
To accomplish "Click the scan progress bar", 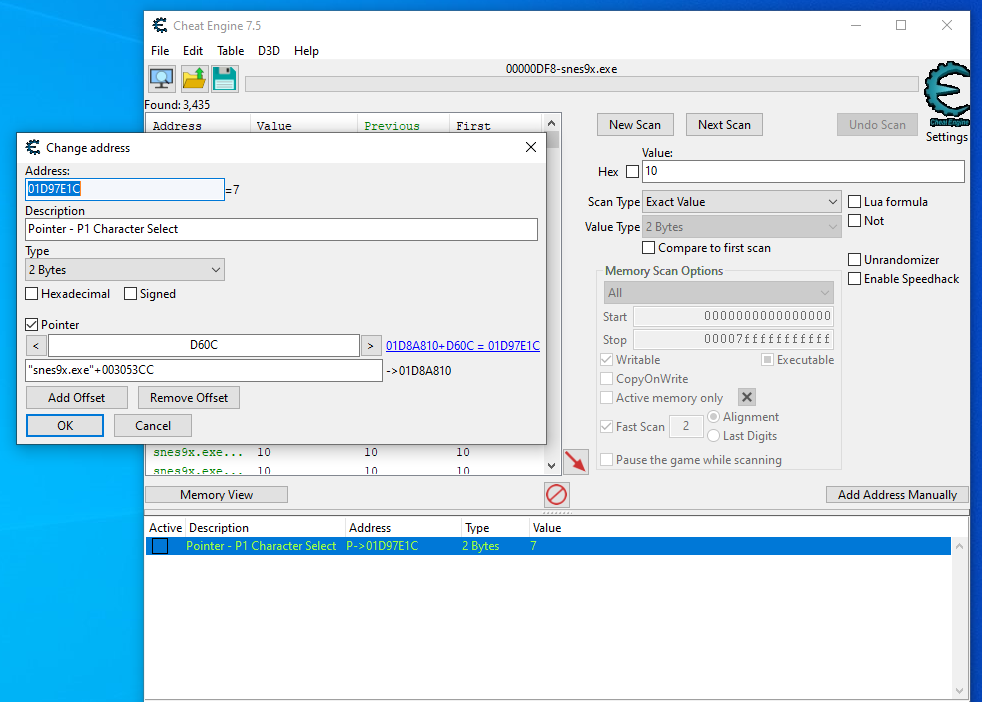I will coord(581,85).
